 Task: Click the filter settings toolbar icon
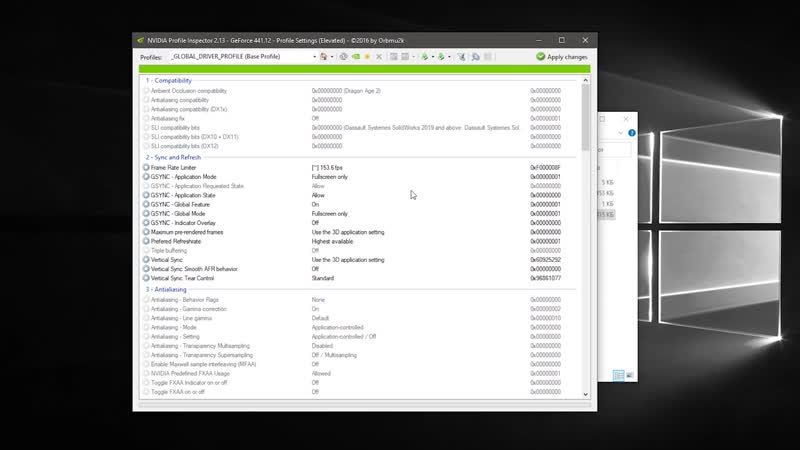(x=461, y=57)
